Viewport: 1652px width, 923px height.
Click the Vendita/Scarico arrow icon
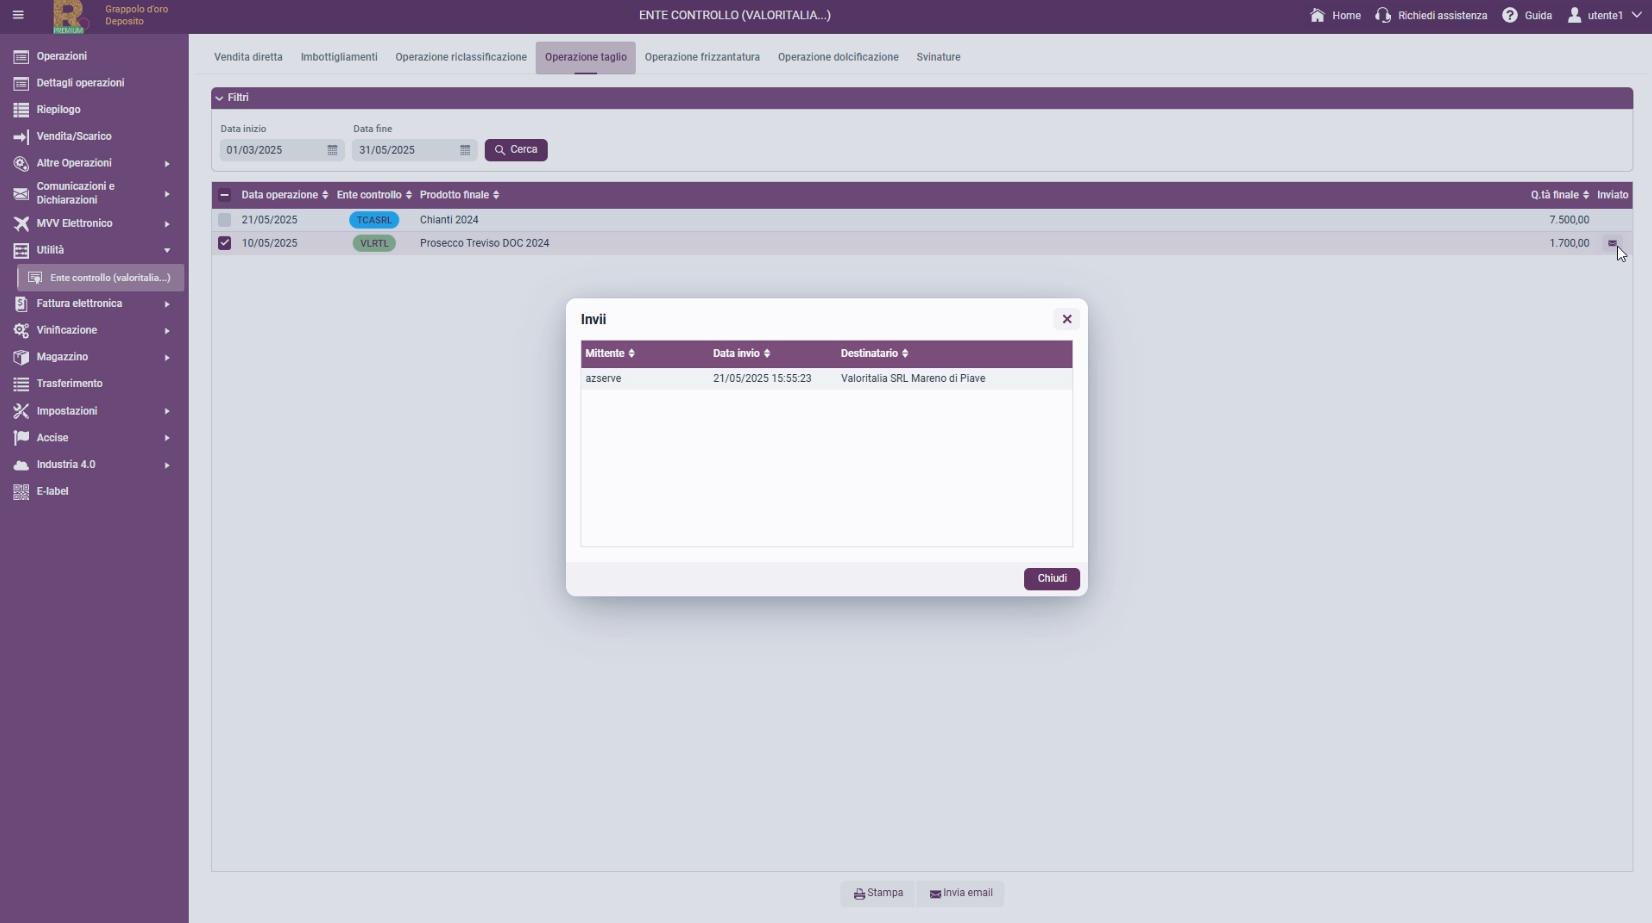click(21, 137)
